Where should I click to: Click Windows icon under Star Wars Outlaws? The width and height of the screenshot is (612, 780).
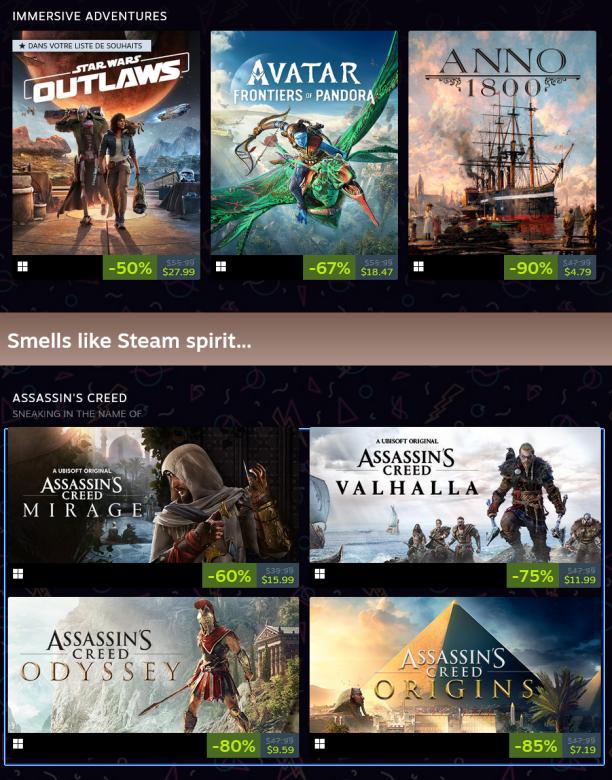(23, 267)
